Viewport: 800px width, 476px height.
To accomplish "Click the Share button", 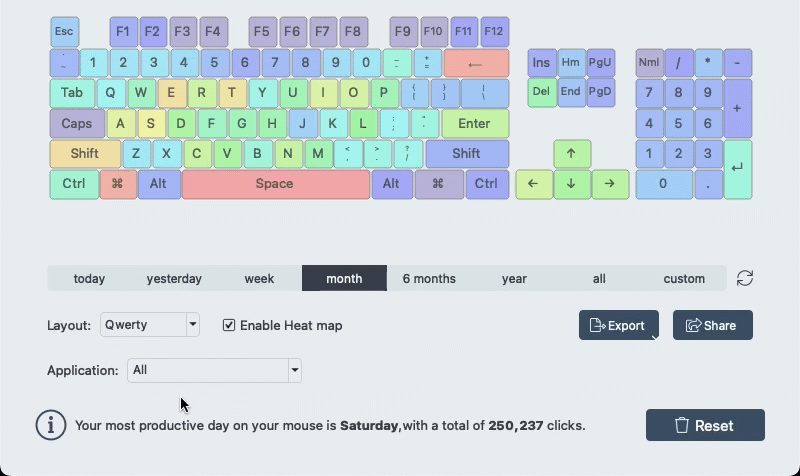I will click(712, 325).
